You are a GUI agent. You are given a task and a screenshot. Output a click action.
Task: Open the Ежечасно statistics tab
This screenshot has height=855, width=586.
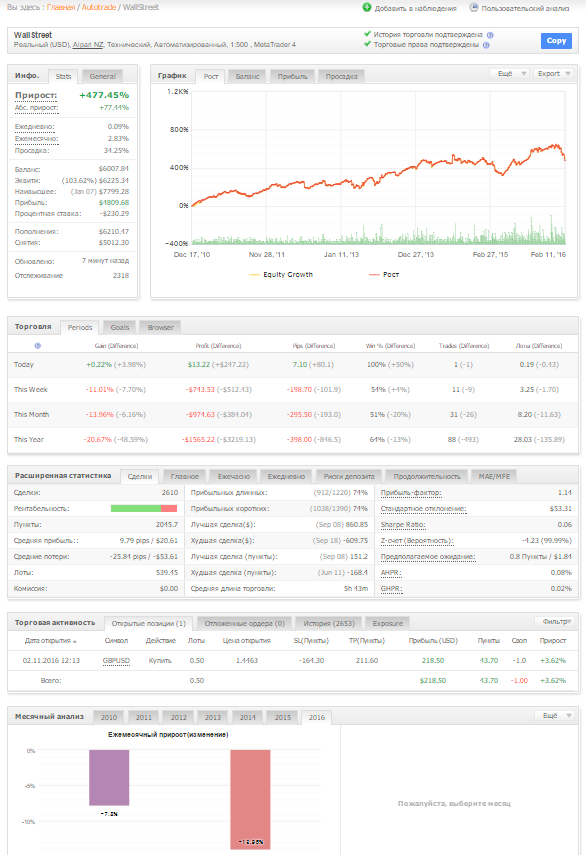[x=233, y=476]
